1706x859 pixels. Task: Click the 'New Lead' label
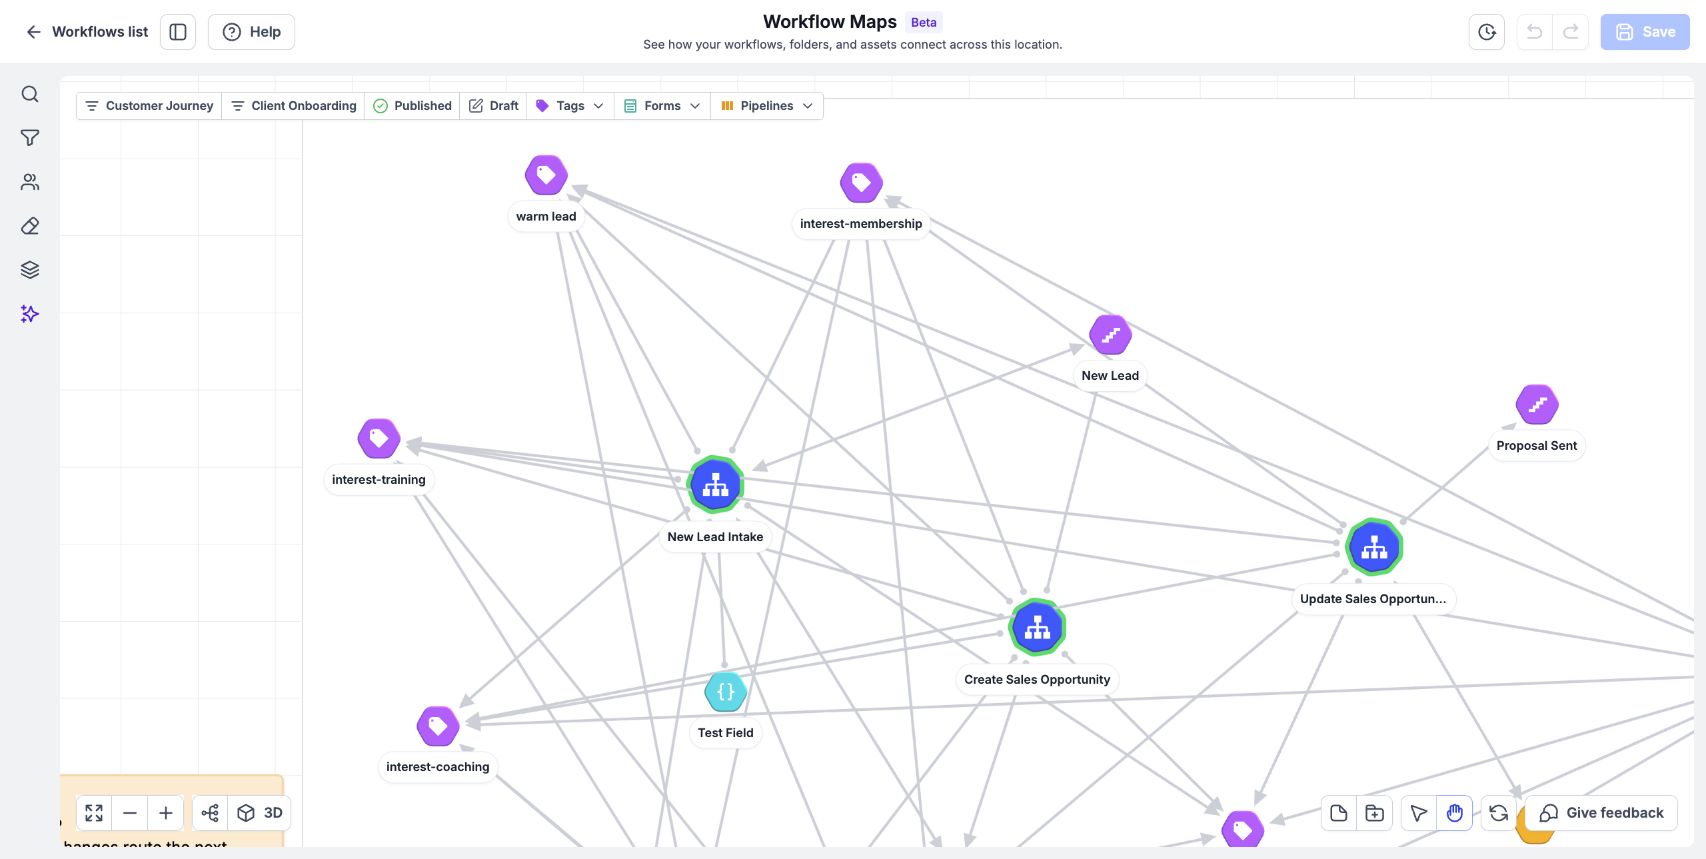click(x=1110, y=376)
